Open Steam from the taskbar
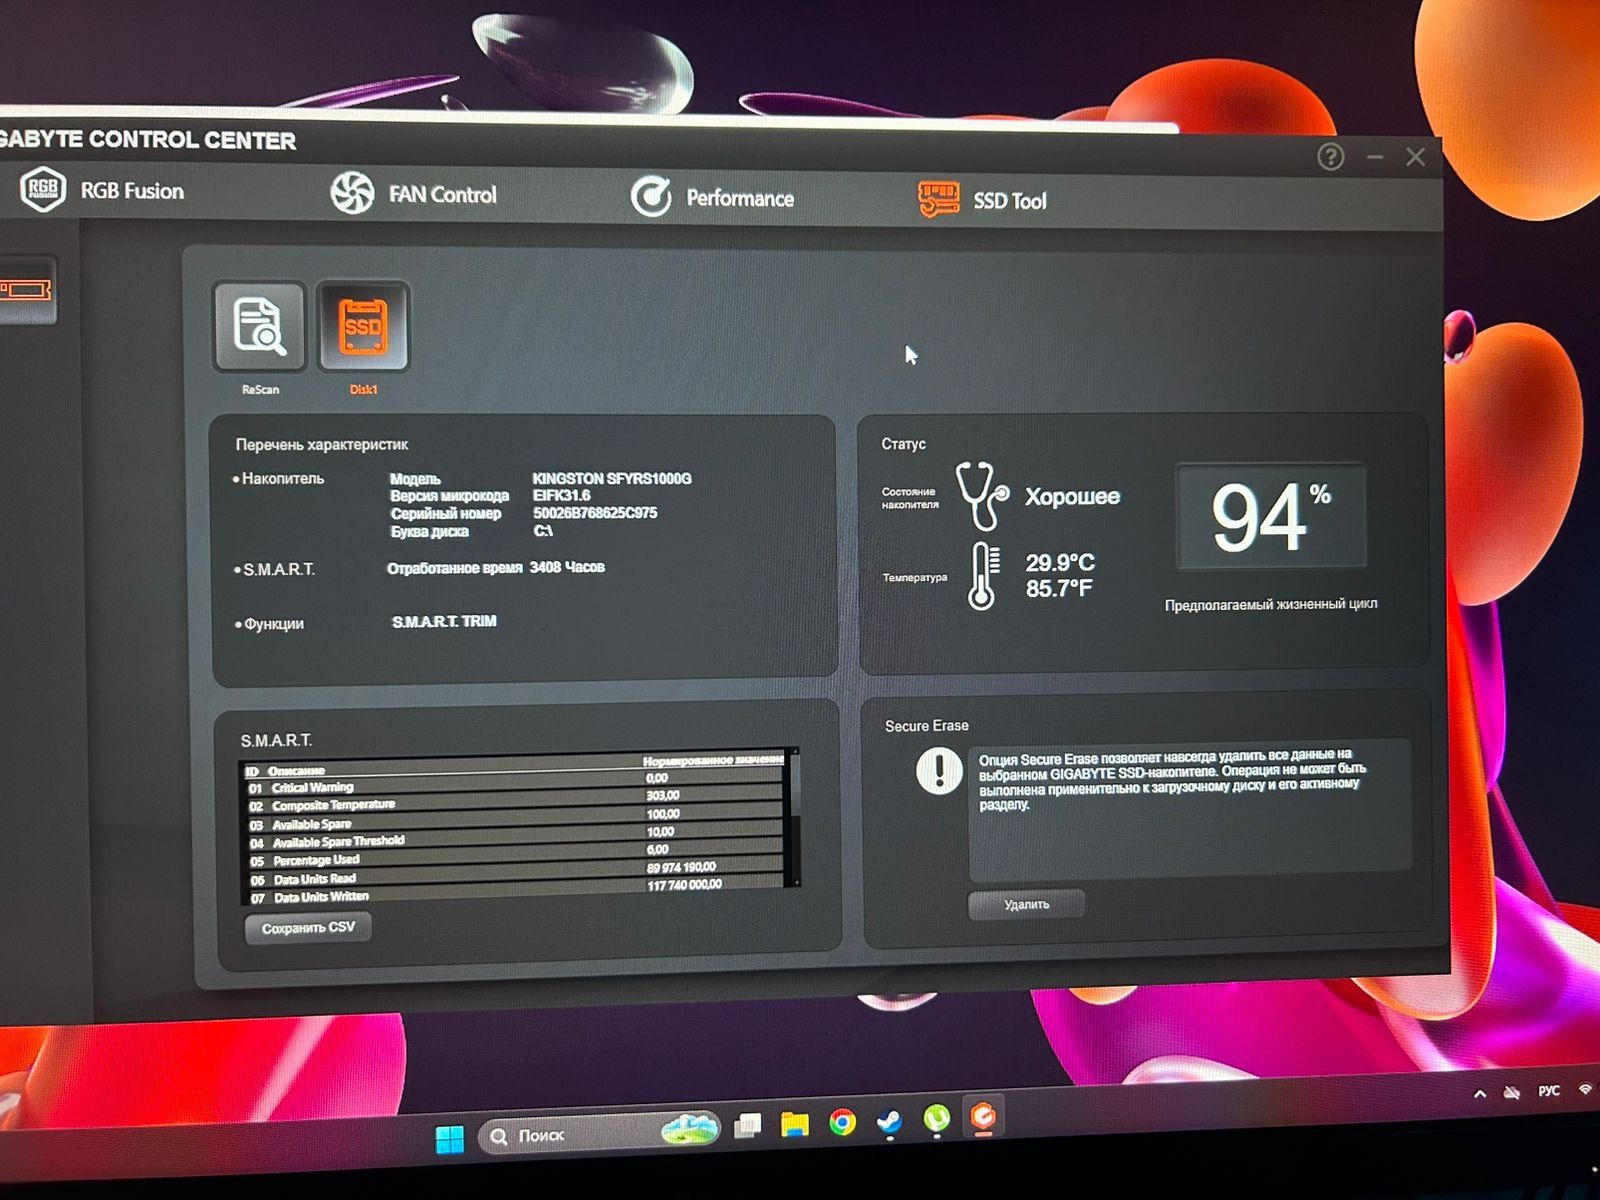This screenshot has width=1600, height=1200. pyautogui.click(x=889, y=1120)
